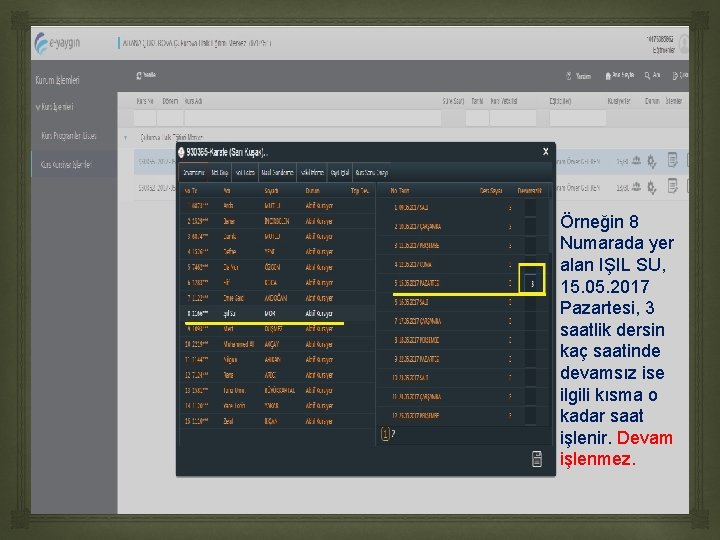This screenshot has height=540, width=720.
Task: Click the round icon beside the dialog title
Action: tap(181, 152)
